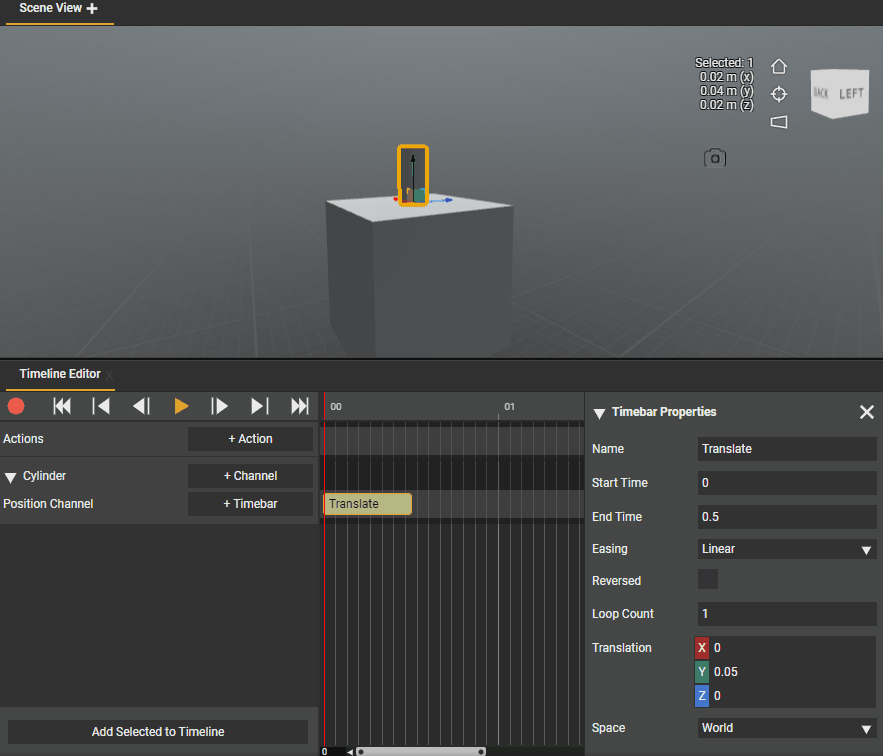
Task: Click the home view icon
Action: 779,67
